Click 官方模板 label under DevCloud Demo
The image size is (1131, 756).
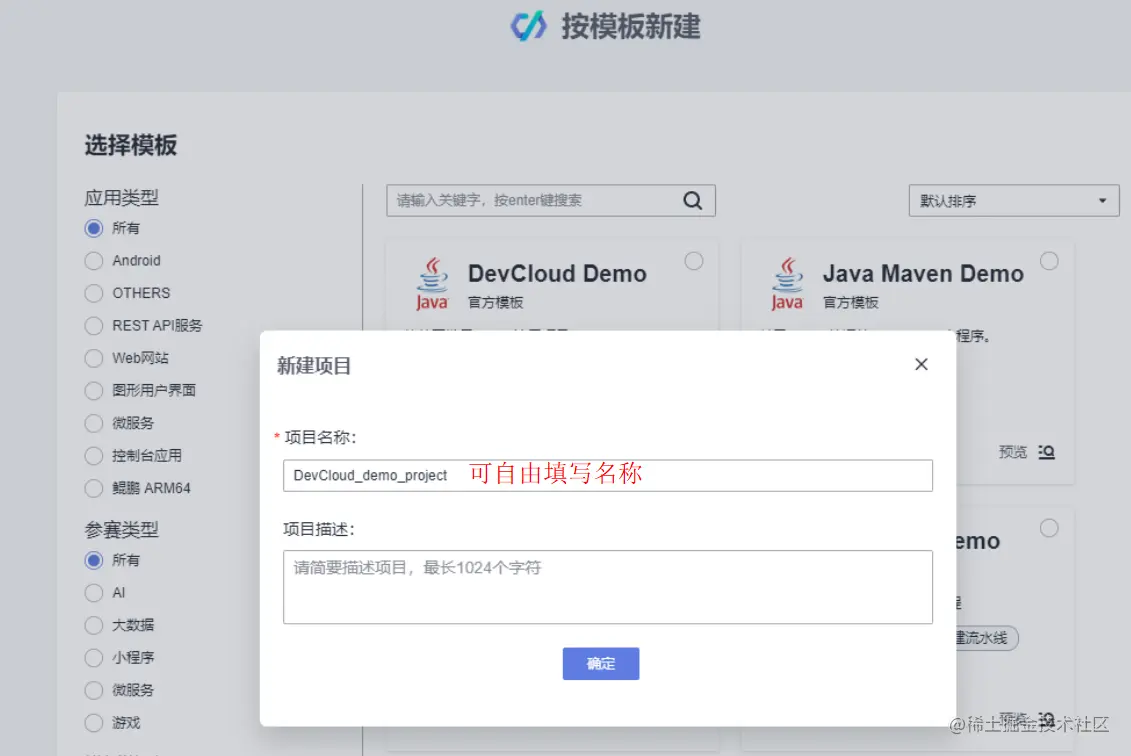pyautogui.click(x=496, y=303)
